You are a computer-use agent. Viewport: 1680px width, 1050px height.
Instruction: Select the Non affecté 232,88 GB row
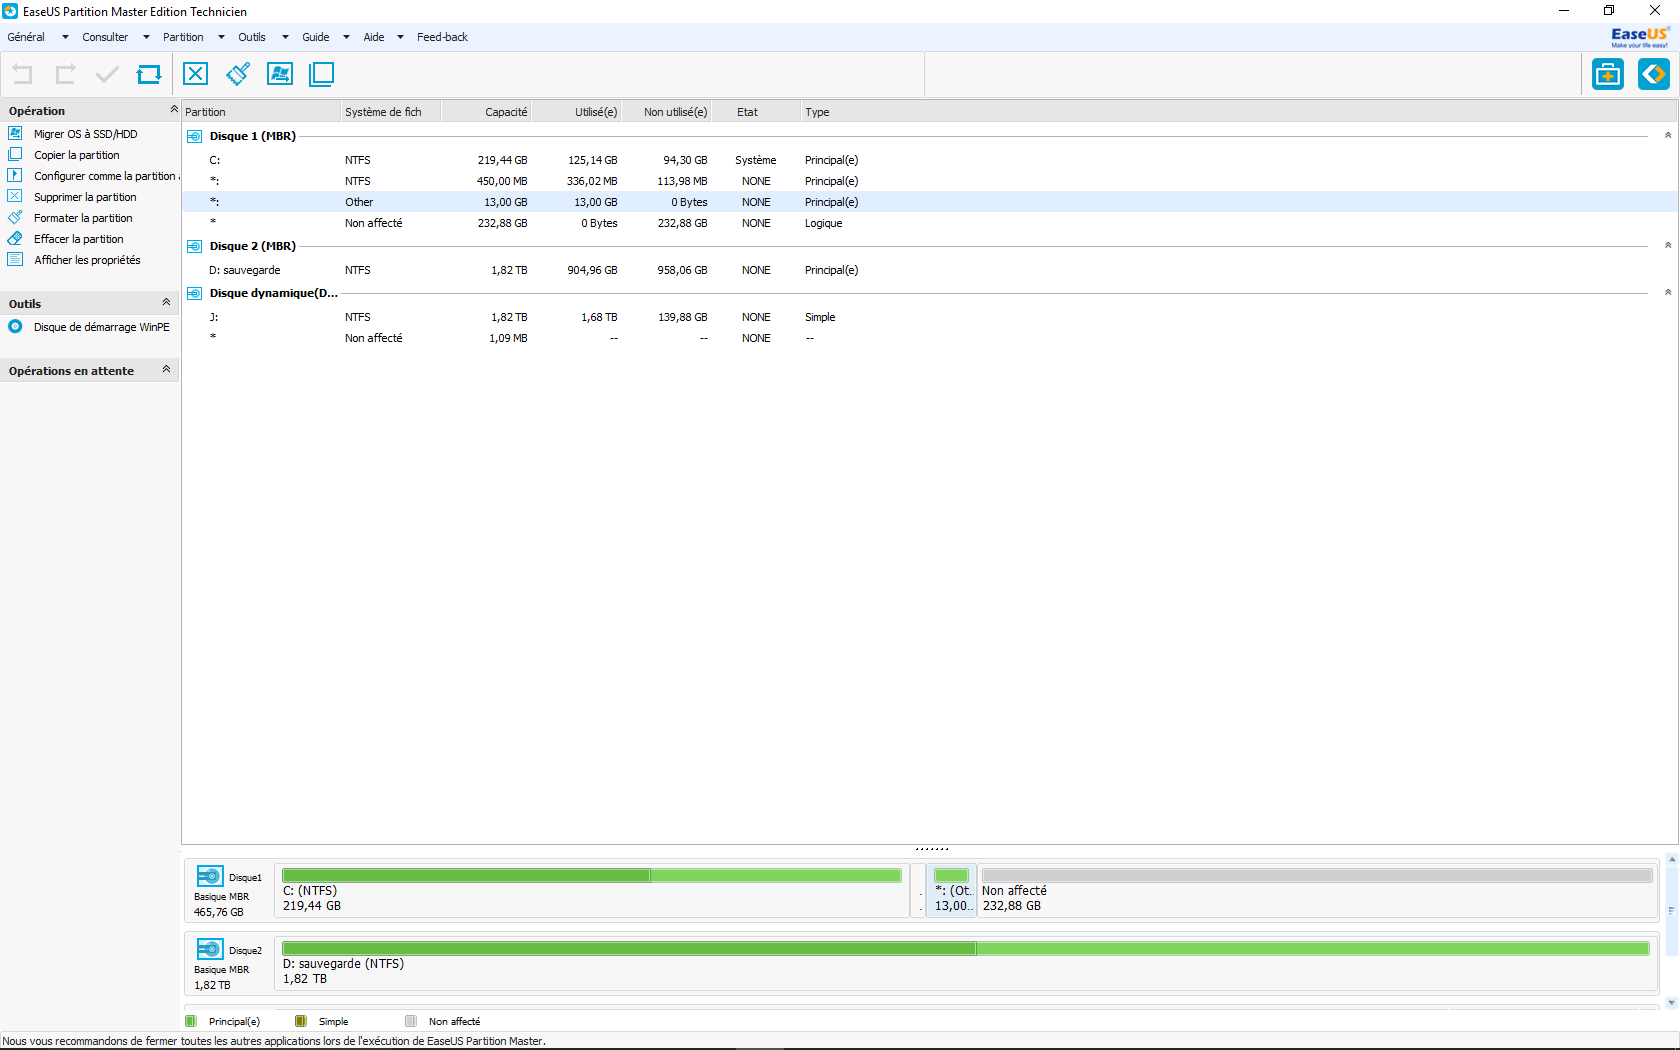930,223
